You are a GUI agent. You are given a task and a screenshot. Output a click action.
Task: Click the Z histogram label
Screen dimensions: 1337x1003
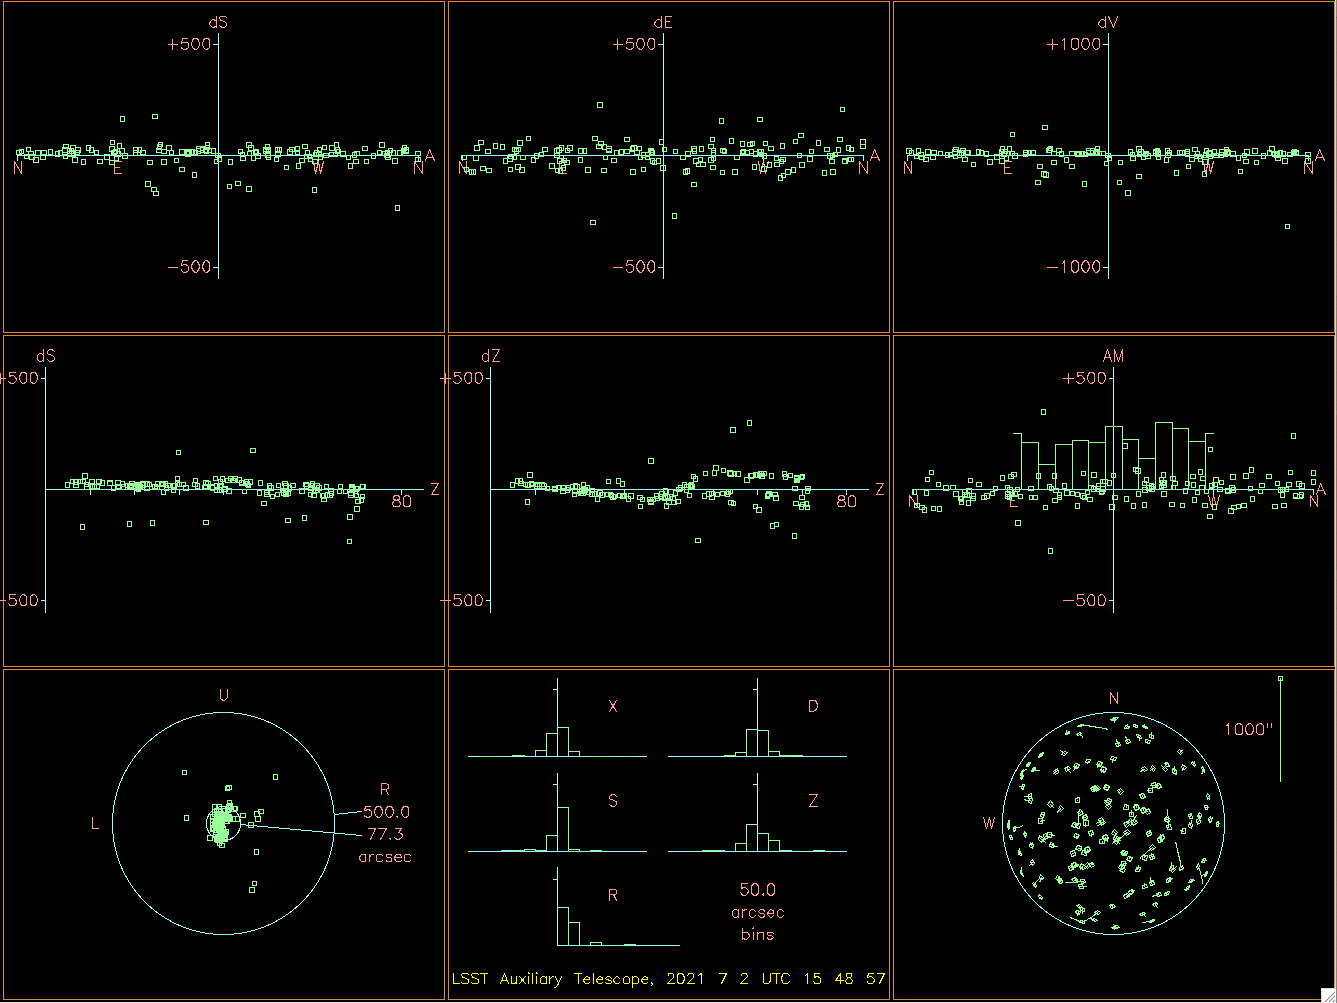click(813, 801)
